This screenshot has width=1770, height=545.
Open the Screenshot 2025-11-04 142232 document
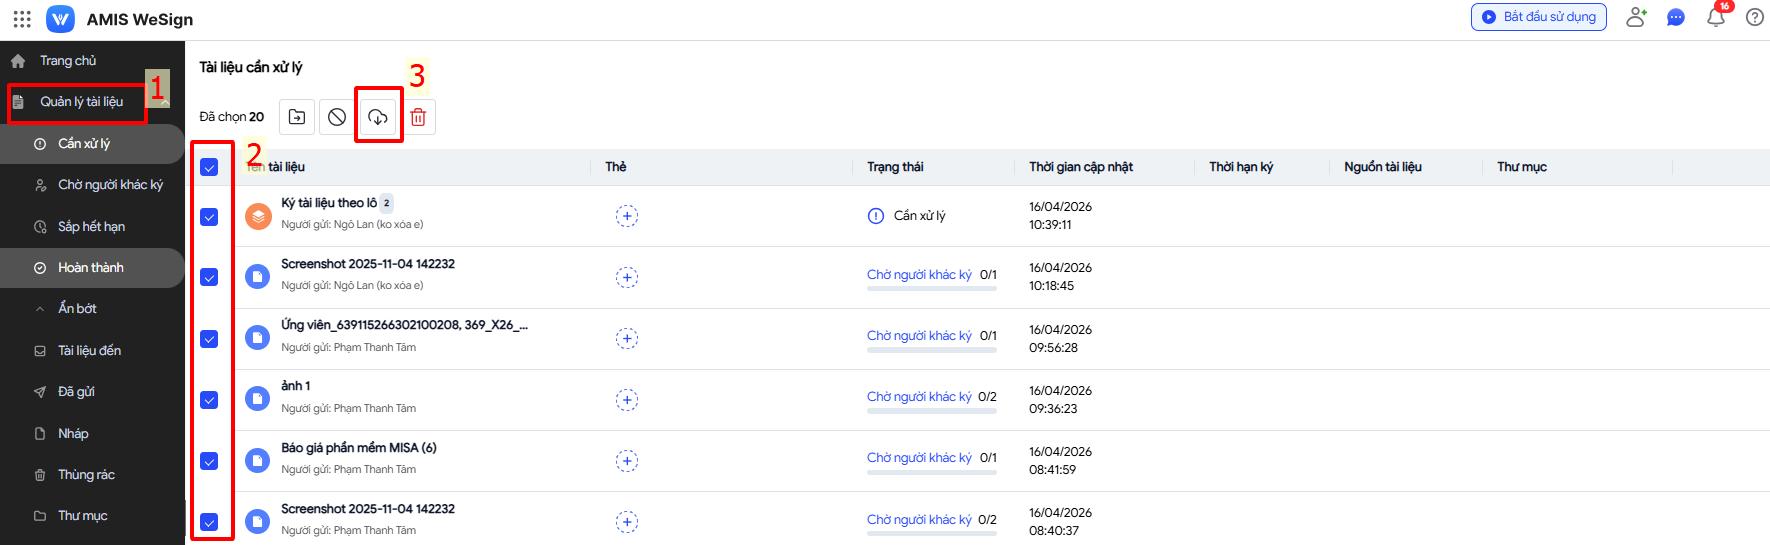[367, 264]
